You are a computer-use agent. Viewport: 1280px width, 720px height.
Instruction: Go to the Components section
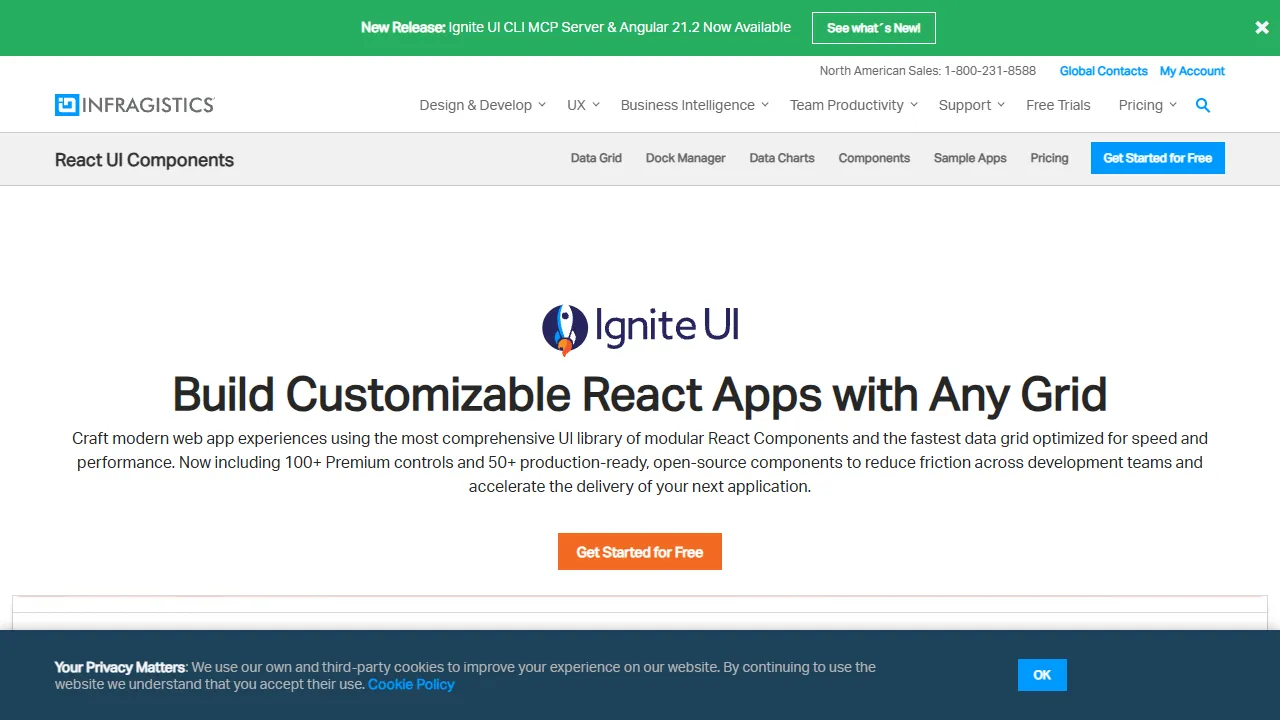tap(874, 158)
